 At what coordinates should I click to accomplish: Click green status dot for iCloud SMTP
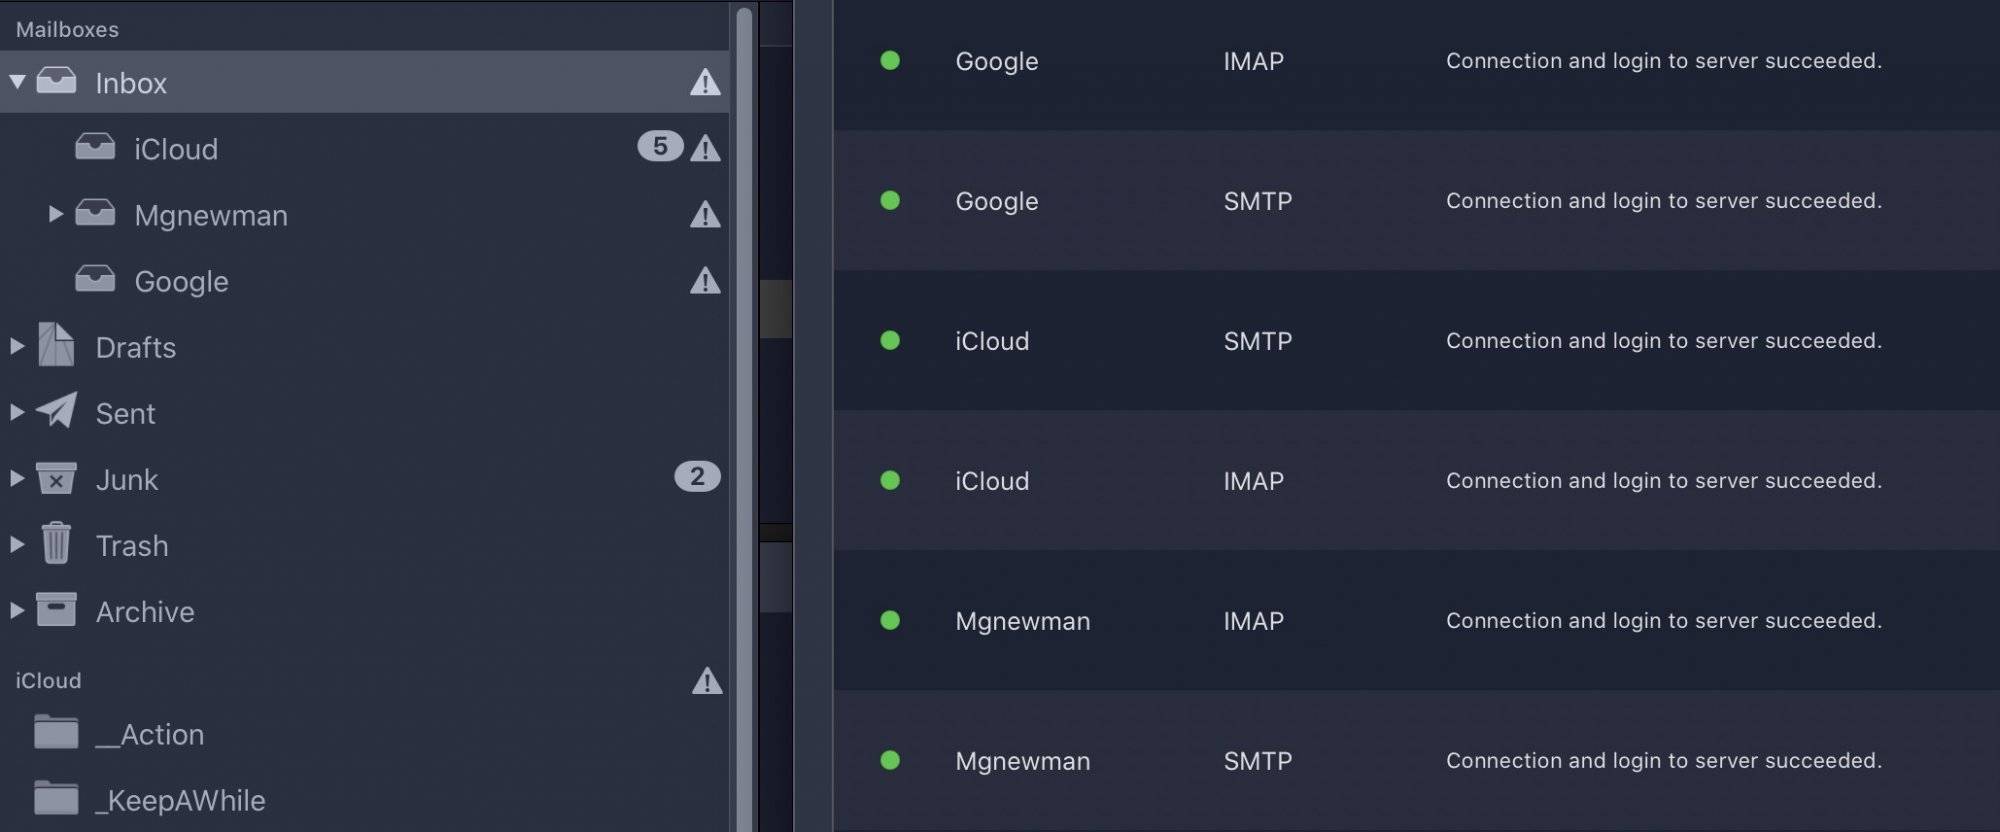point(890,340)
